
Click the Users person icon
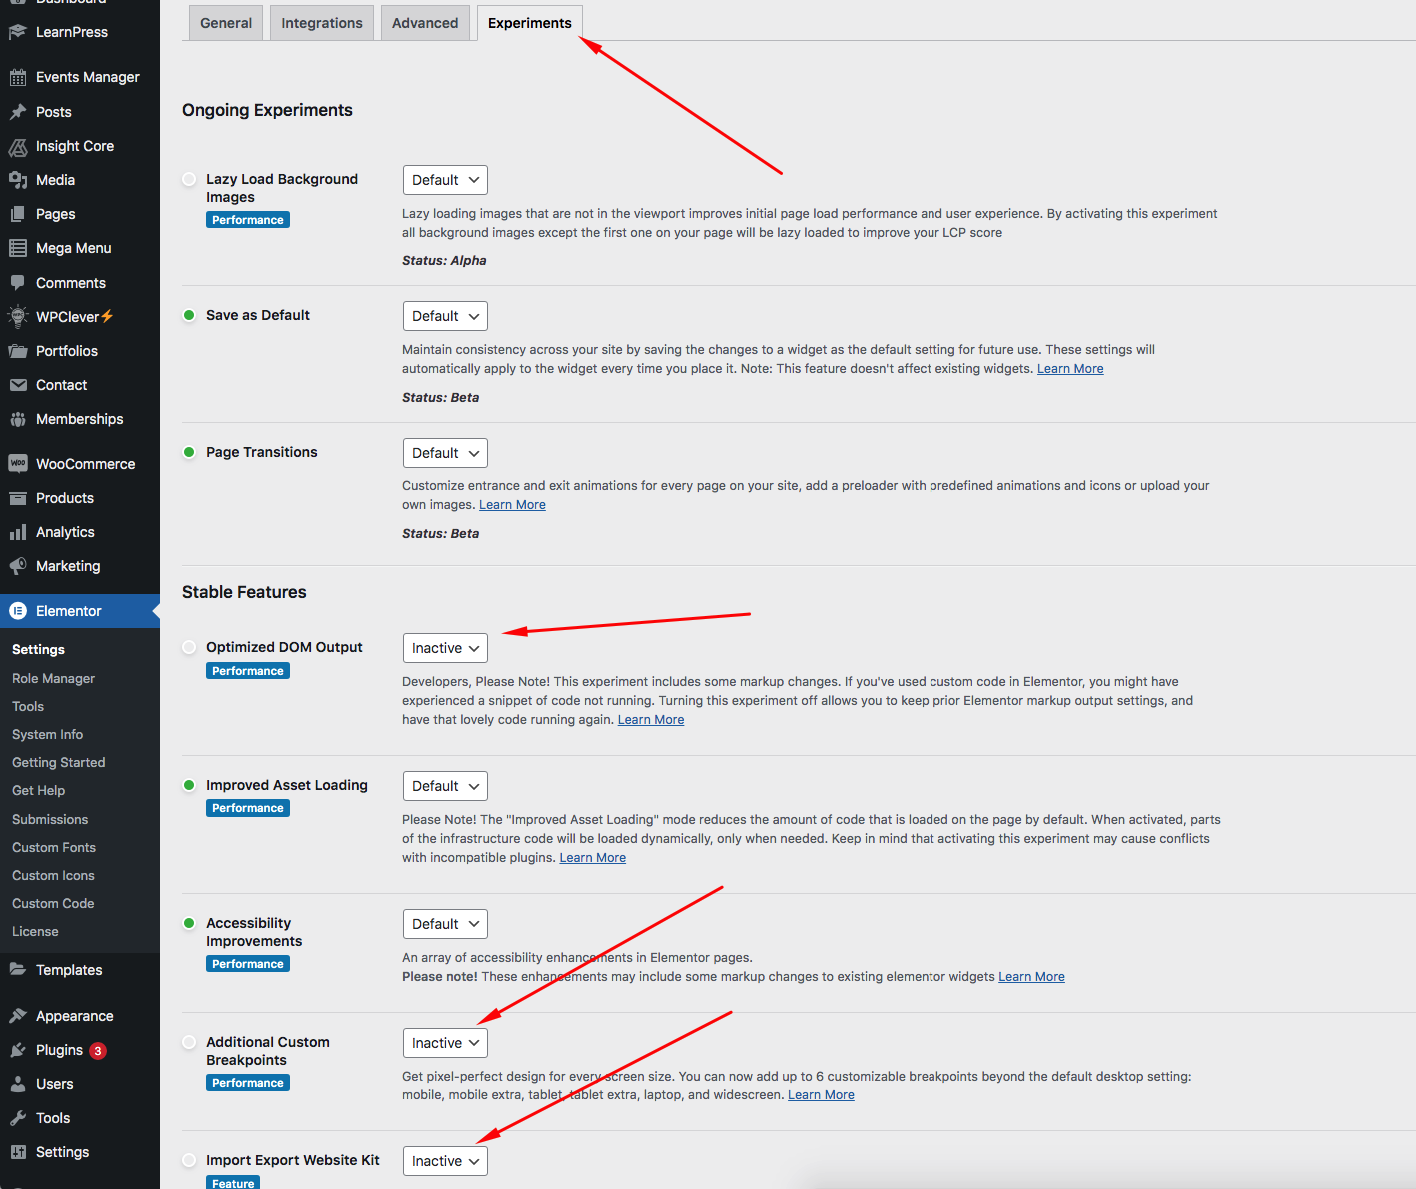(x=18, y=1084)
